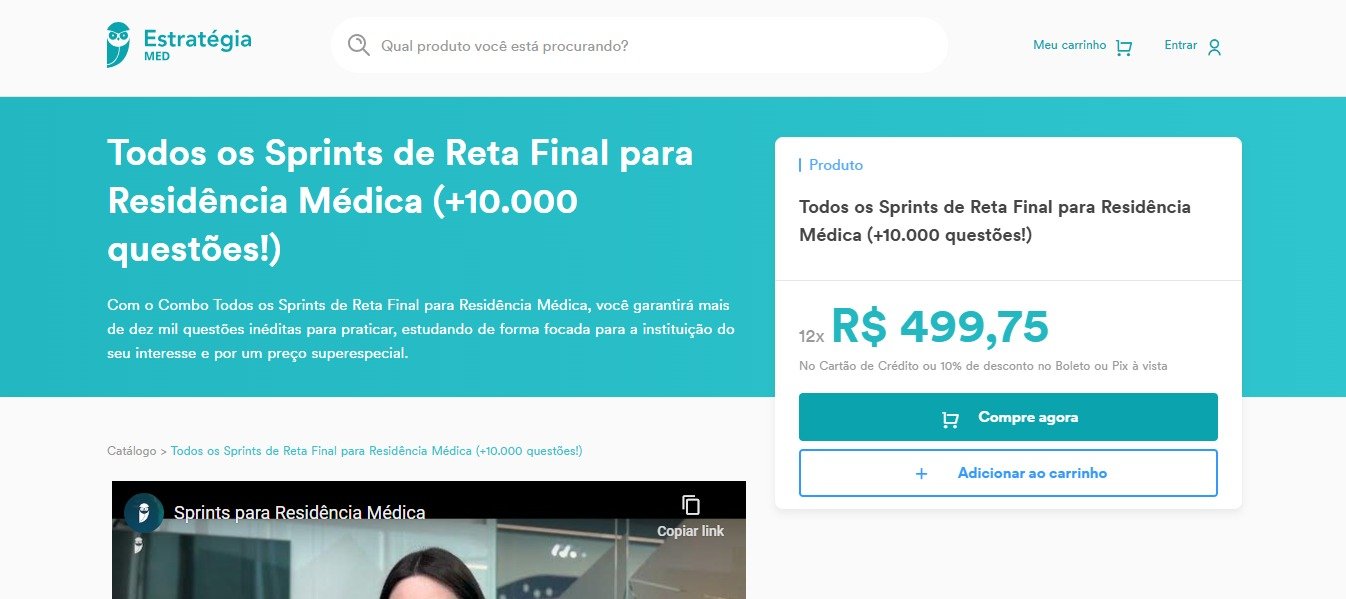Screen dimensions: 1346x599
Task: Click the user profile icon beside Entrar
Action: pyautogui.click(x=1214, y=47)
